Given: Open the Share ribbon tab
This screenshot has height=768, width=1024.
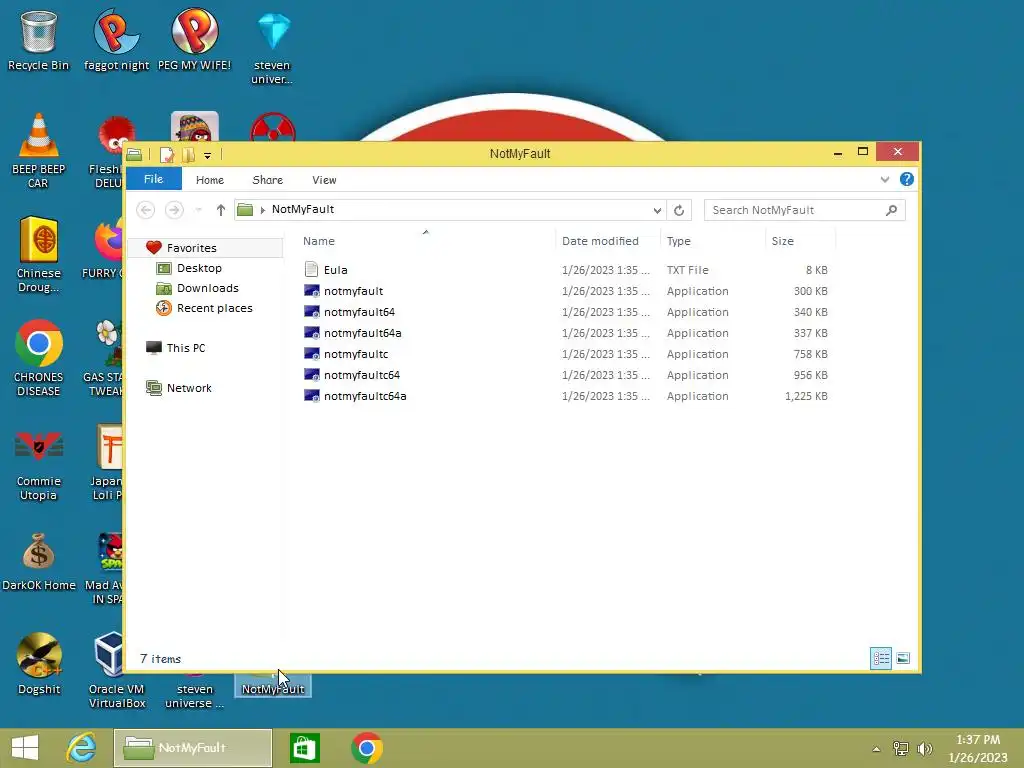Looking at the screenshot, I should tap(268, 180).
